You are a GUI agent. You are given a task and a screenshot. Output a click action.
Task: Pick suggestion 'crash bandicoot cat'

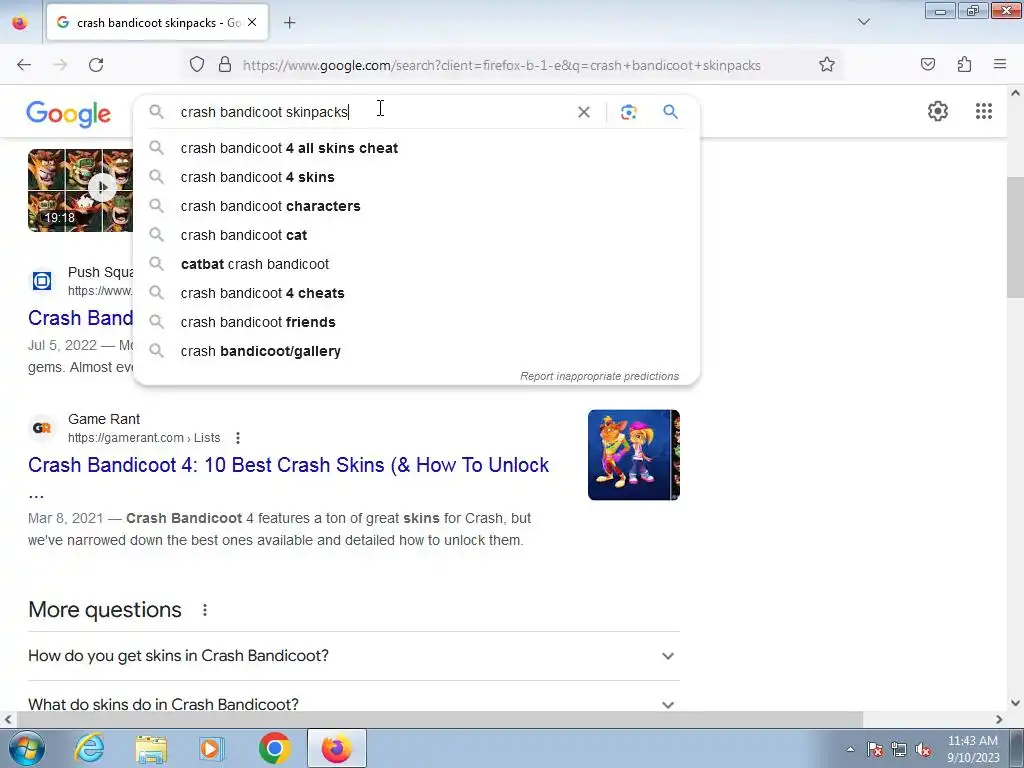(x=416, y=235)
